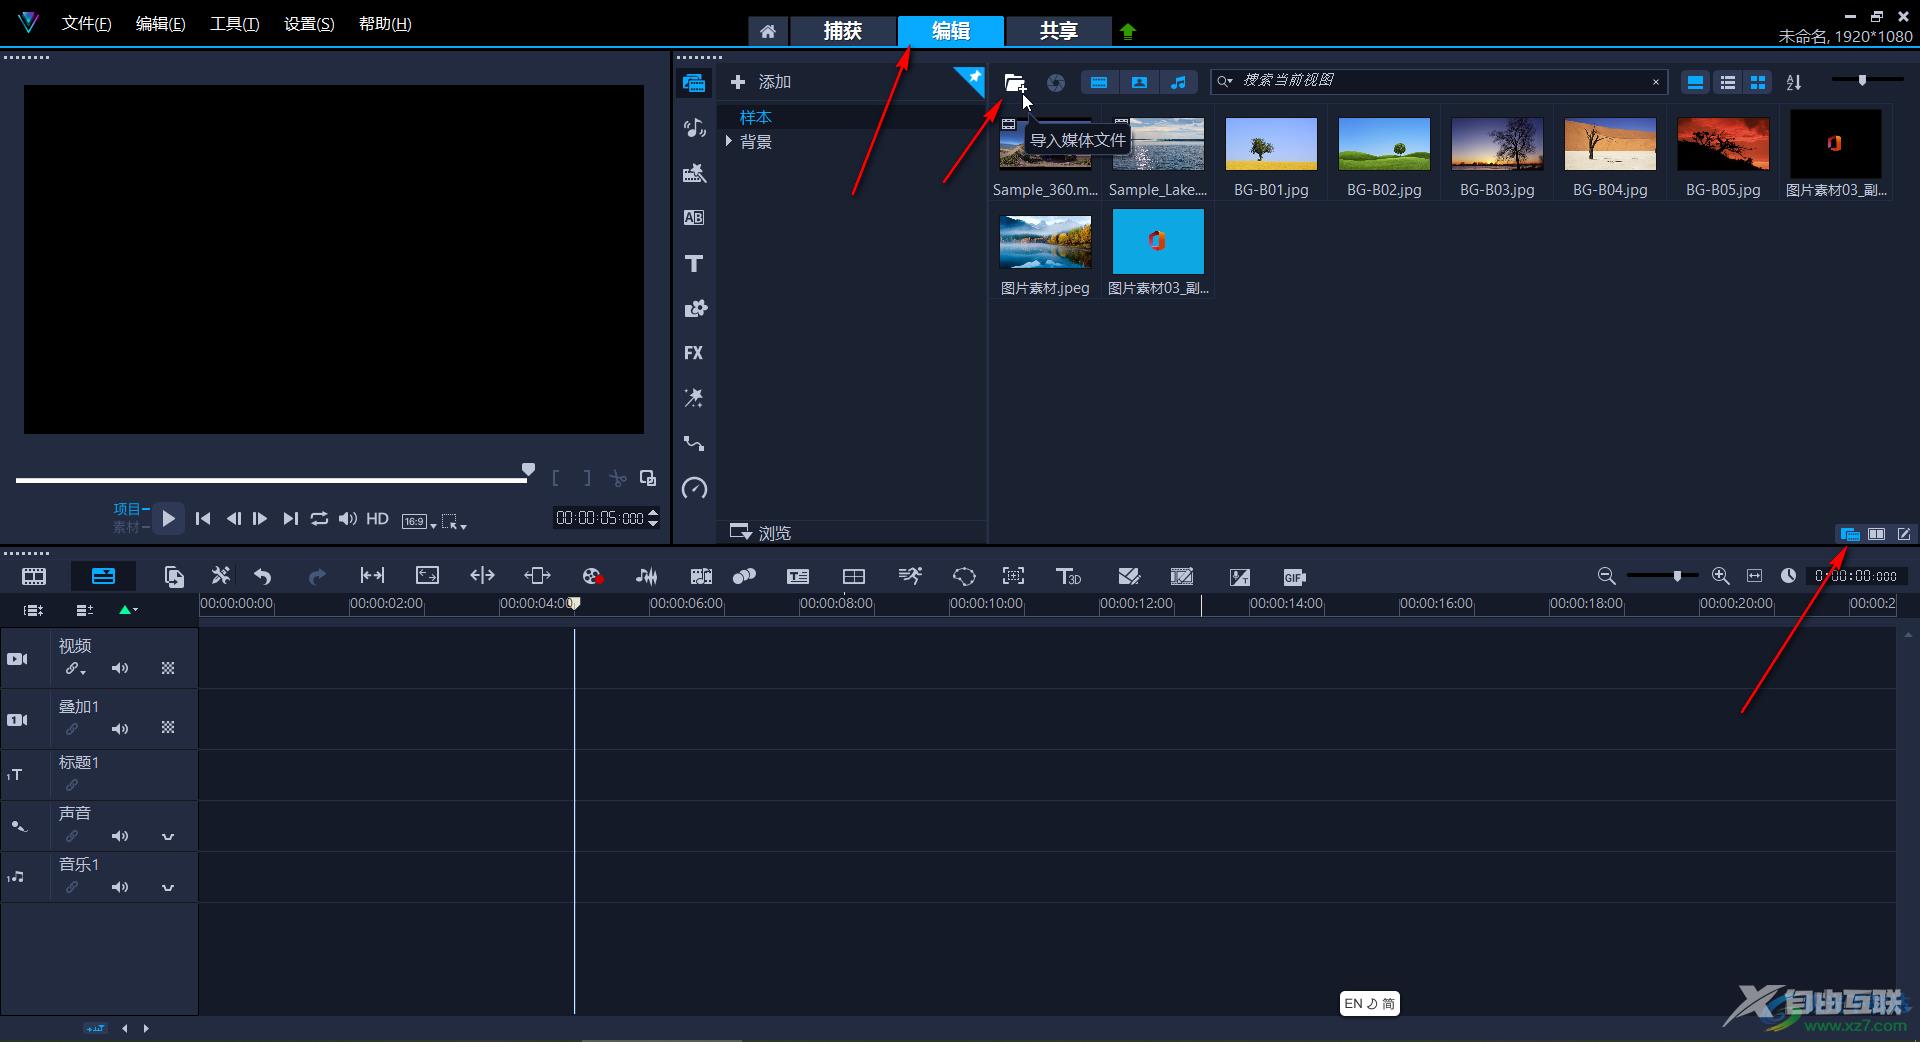This screenshot has height=1042, width=1920.
Task: Open the 帮助 menu
Action: [x=385, y=24]
